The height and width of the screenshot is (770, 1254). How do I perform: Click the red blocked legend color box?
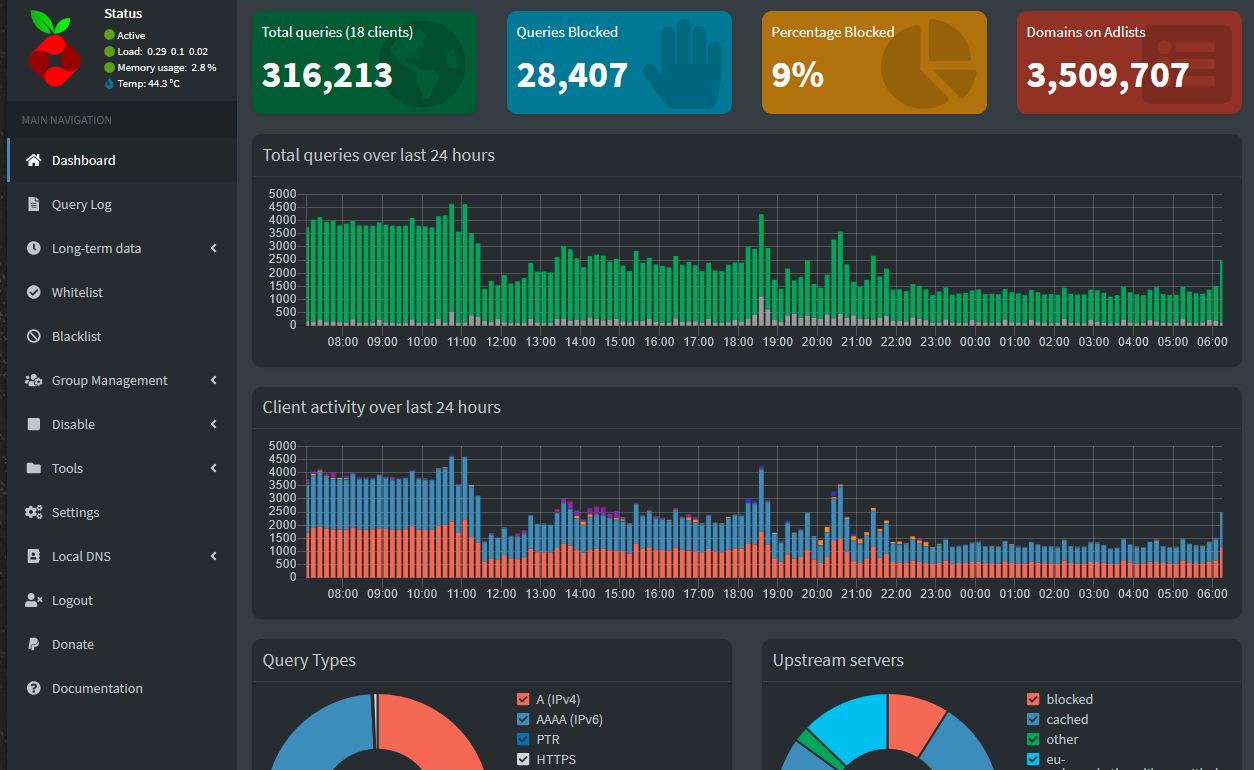pyautogui.click(x=1033, y=699)
